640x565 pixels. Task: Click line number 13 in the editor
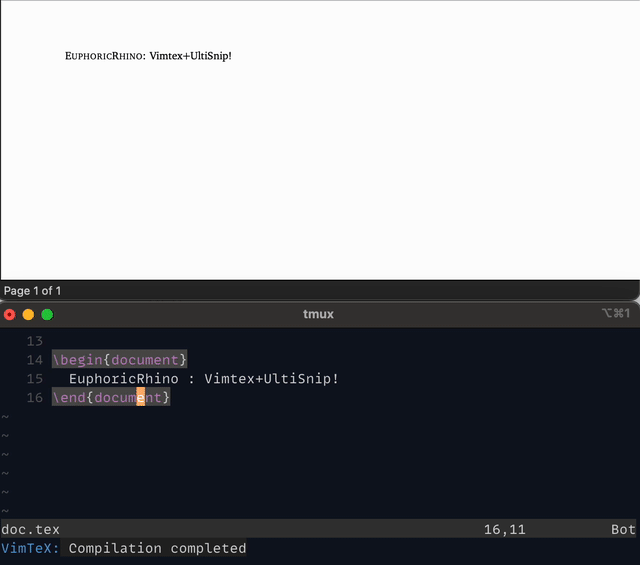(x=35, y=341)
